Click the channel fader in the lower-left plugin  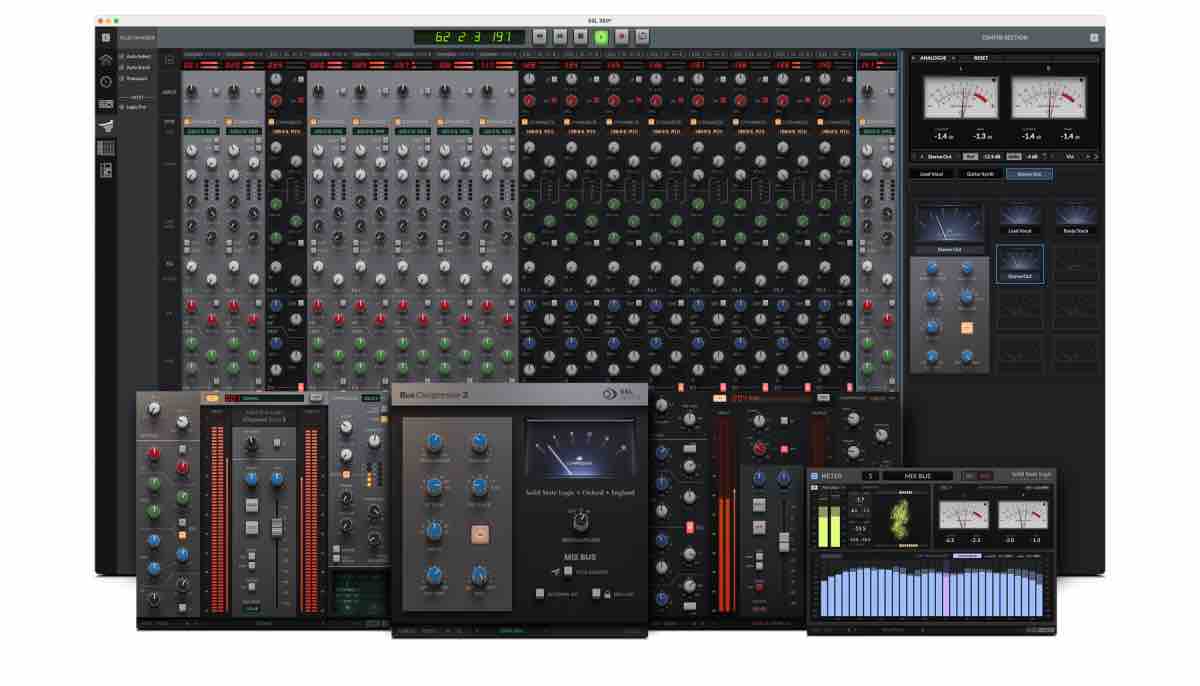(x=279, y=526)
